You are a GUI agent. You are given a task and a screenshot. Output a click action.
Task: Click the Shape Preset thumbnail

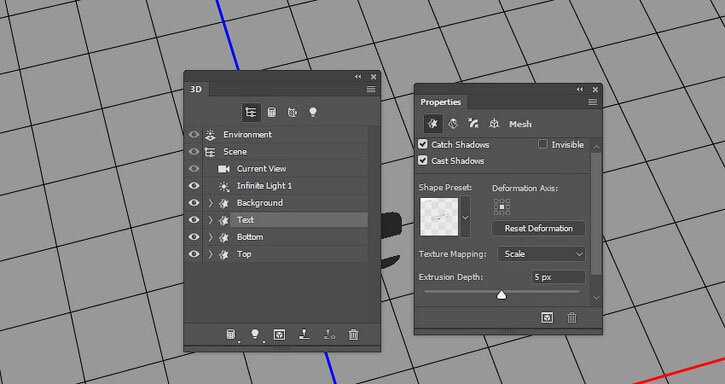439,217
